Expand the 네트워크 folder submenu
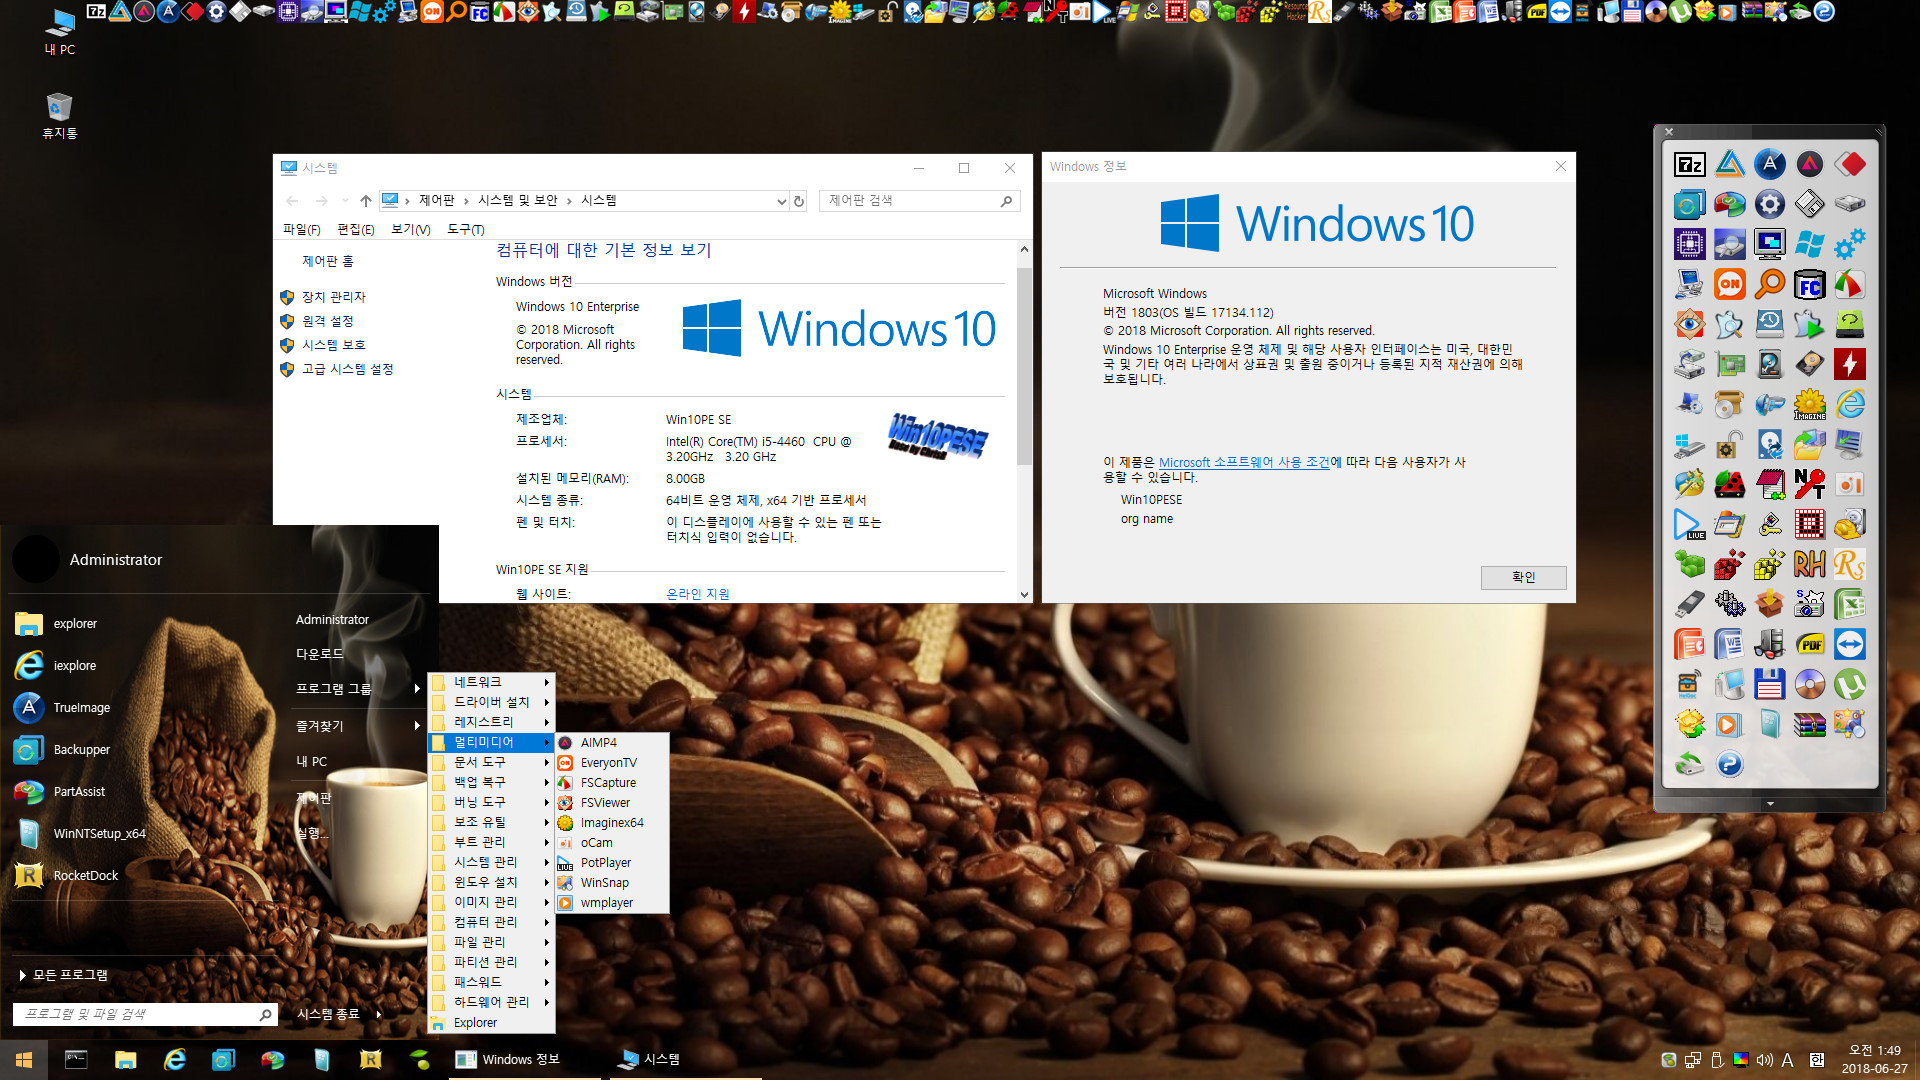1920x1080 pixels. click(491, 682)
